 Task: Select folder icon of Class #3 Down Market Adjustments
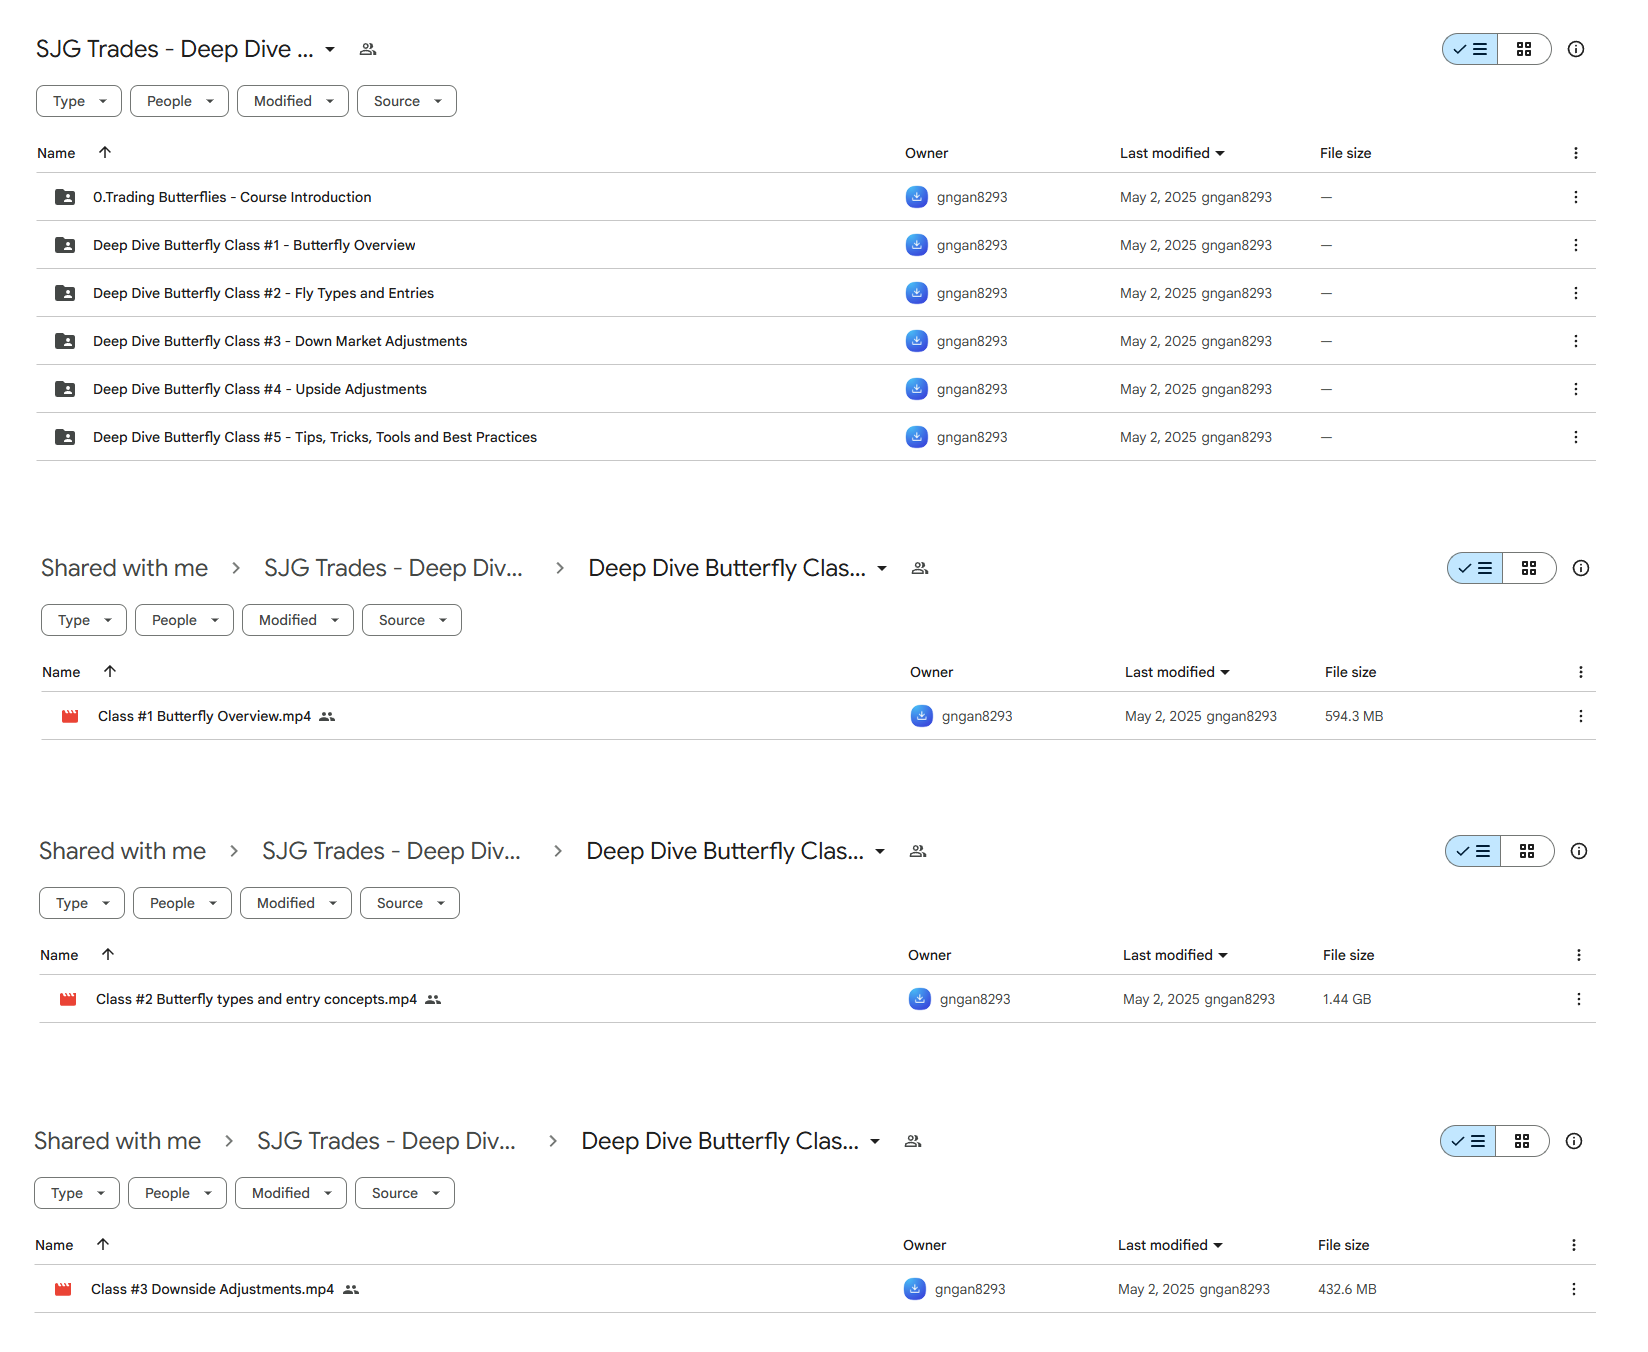pos(65,341)
